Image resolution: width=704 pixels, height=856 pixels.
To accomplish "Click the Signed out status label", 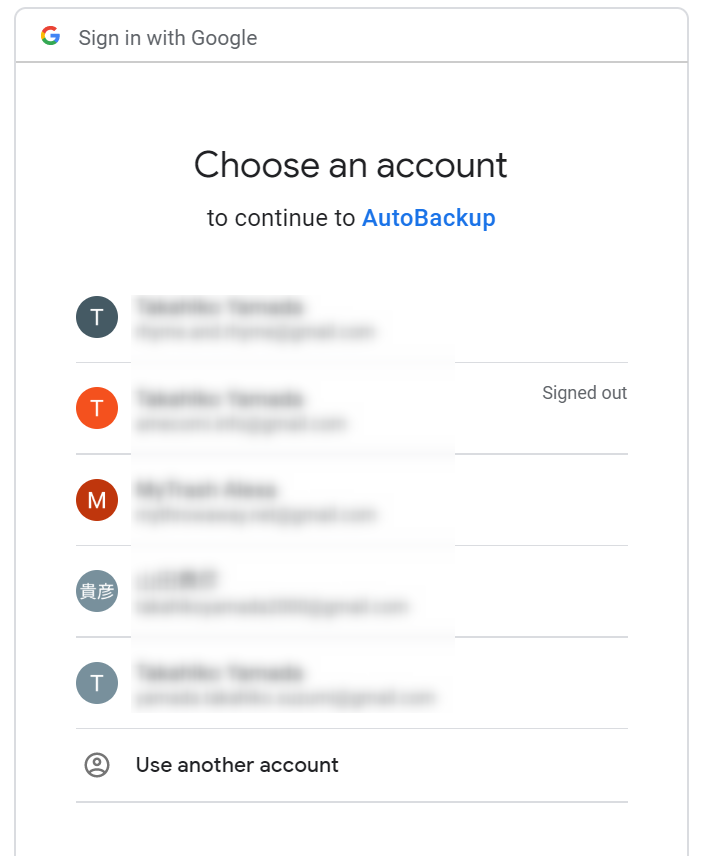I will tap(584, 393).
